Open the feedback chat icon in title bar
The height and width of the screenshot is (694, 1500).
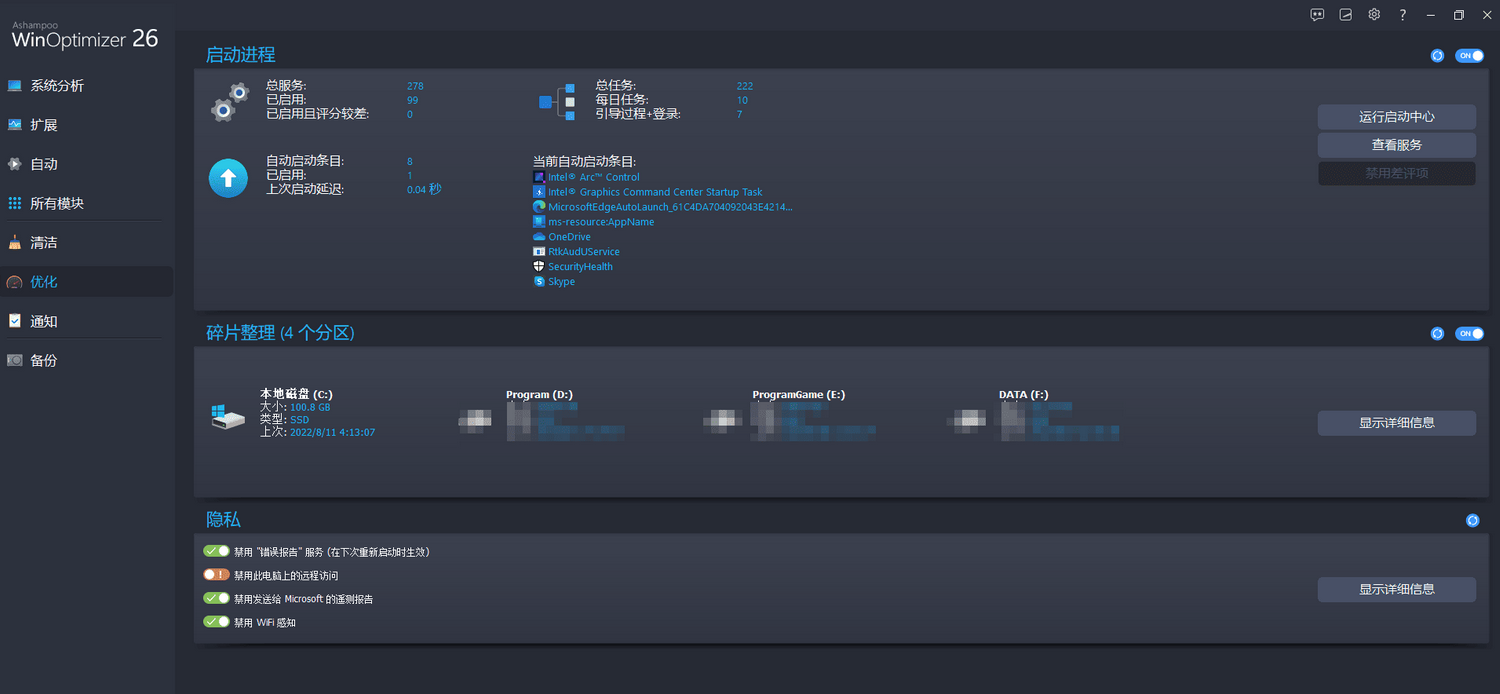pyautogui.click(x=1317, y=15)
